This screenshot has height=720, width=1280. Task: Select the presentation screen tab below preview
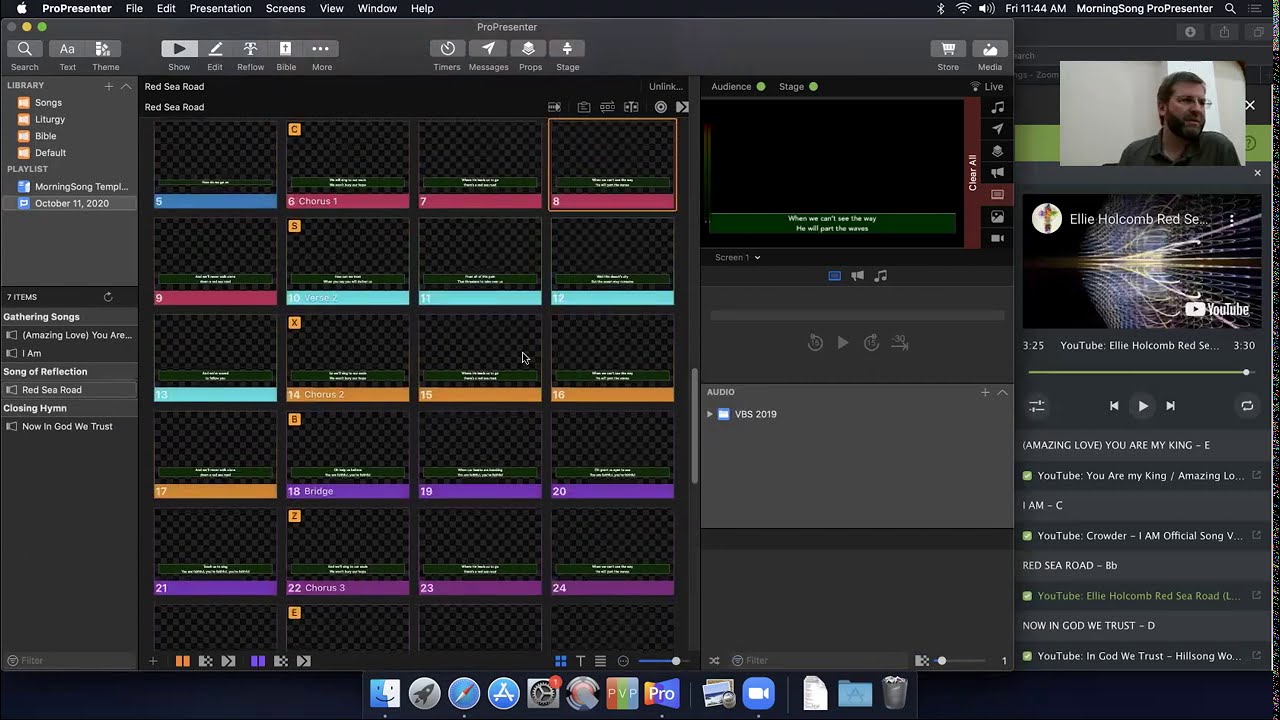click(834, 276)
